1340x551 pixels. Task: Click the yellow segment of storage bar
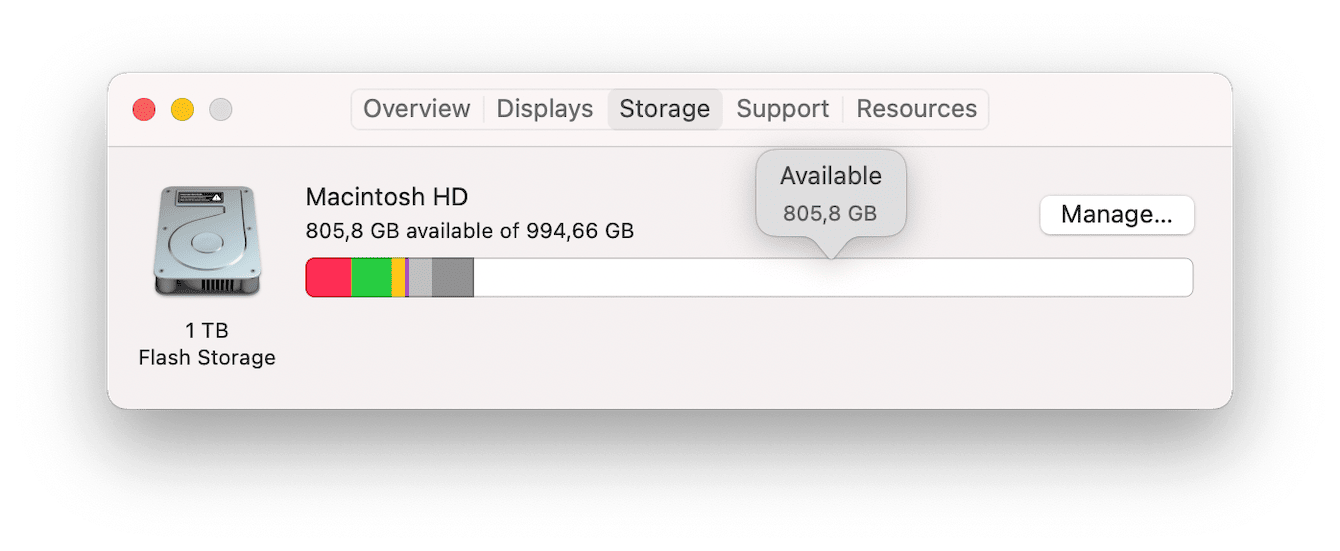[398, 278]
